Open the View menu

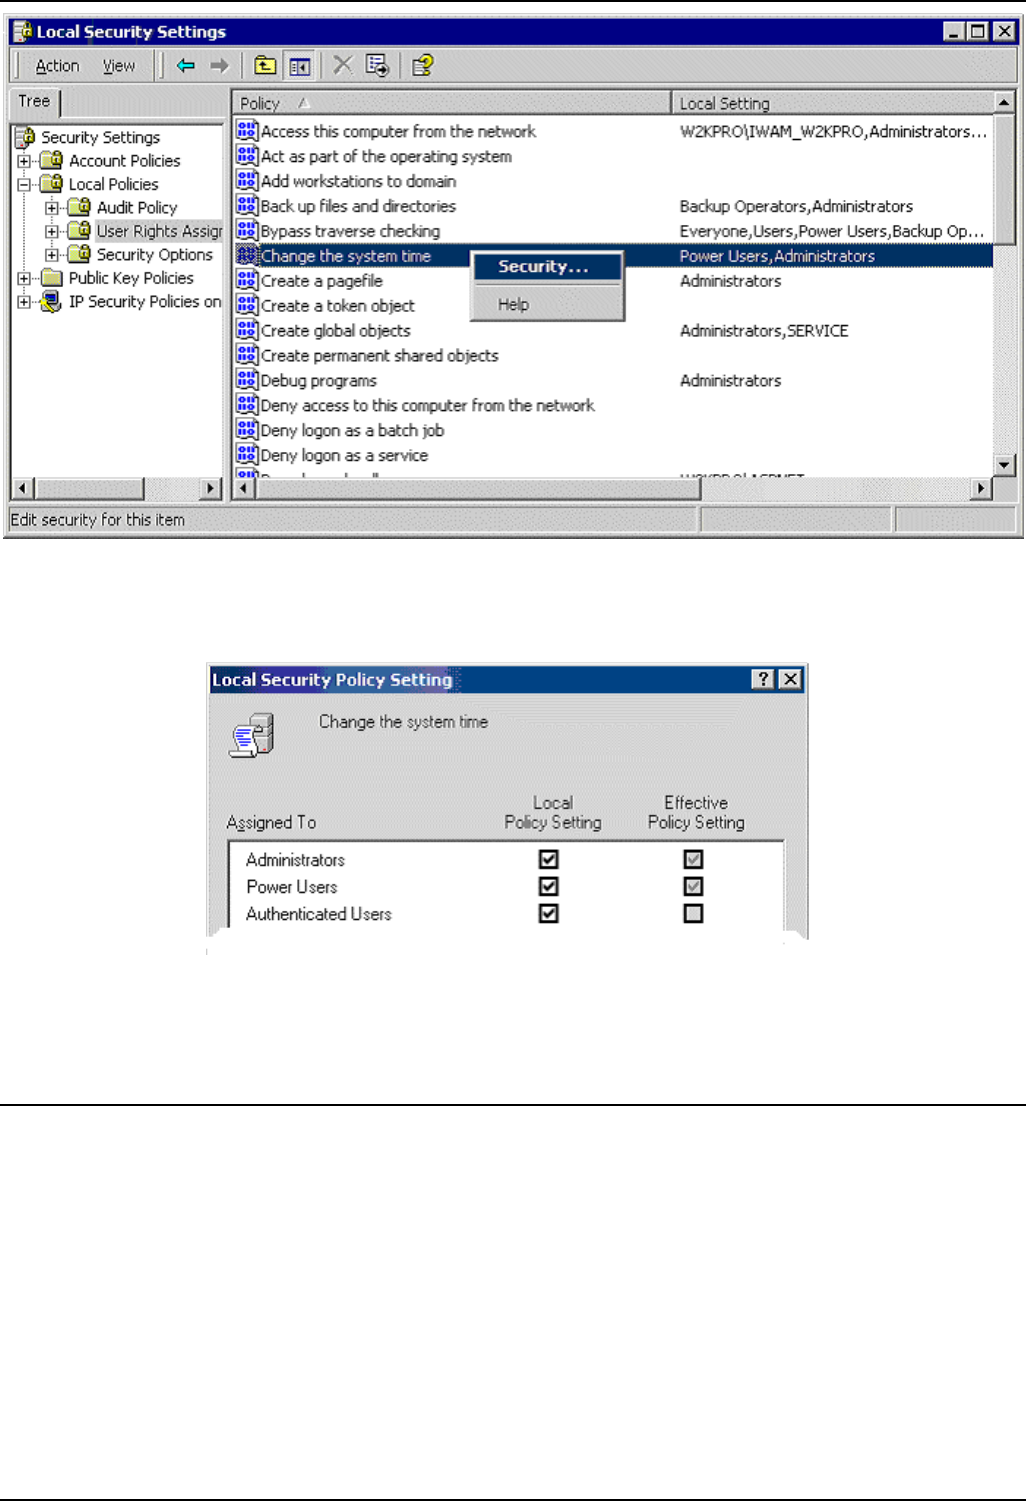tap(119, 66)
